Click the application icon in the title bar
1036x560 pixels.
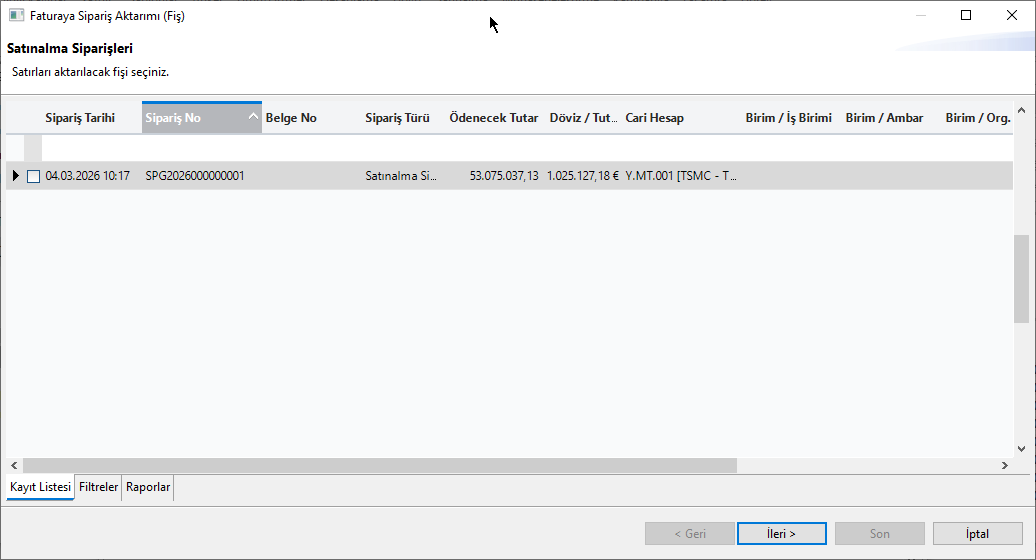pyautogui.click(x=16, y=16)
